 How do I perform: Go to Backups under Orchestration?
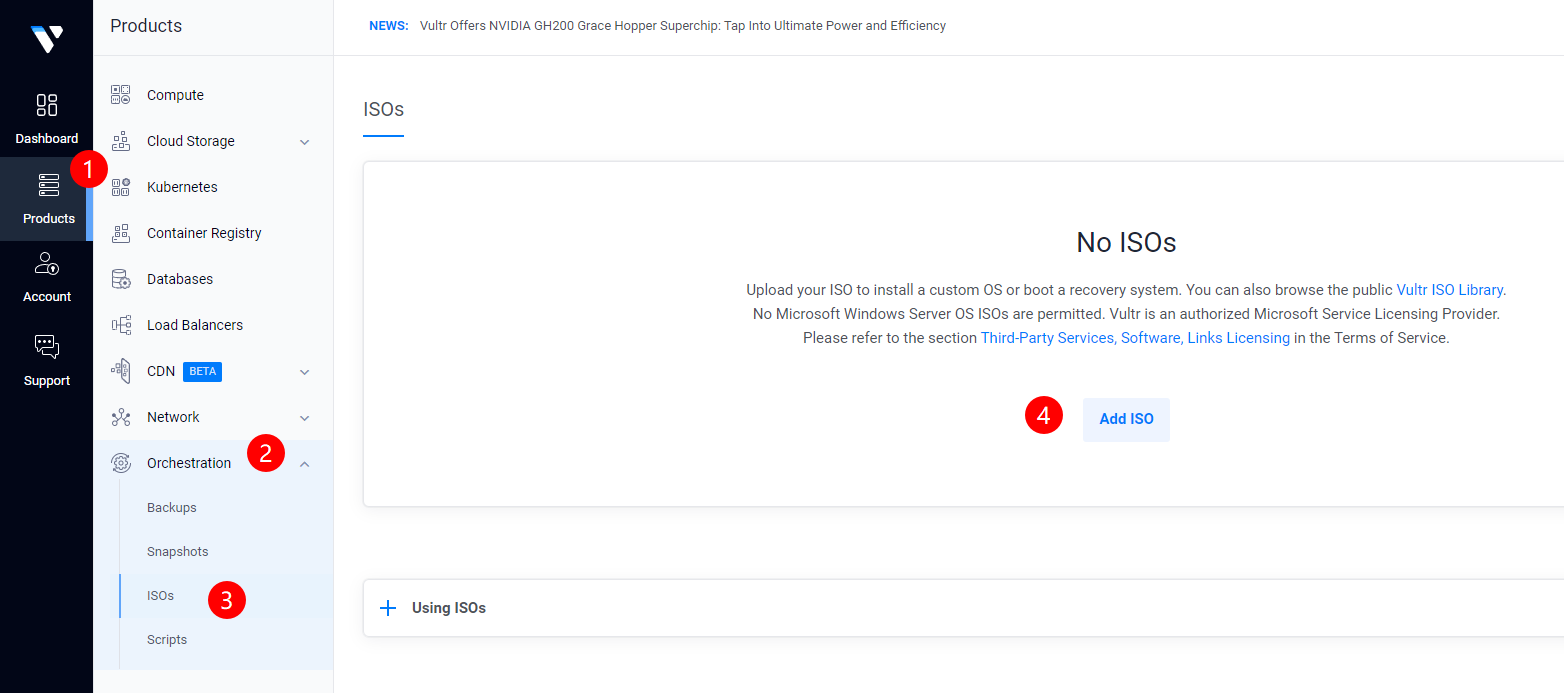click(x=172, y=508)
